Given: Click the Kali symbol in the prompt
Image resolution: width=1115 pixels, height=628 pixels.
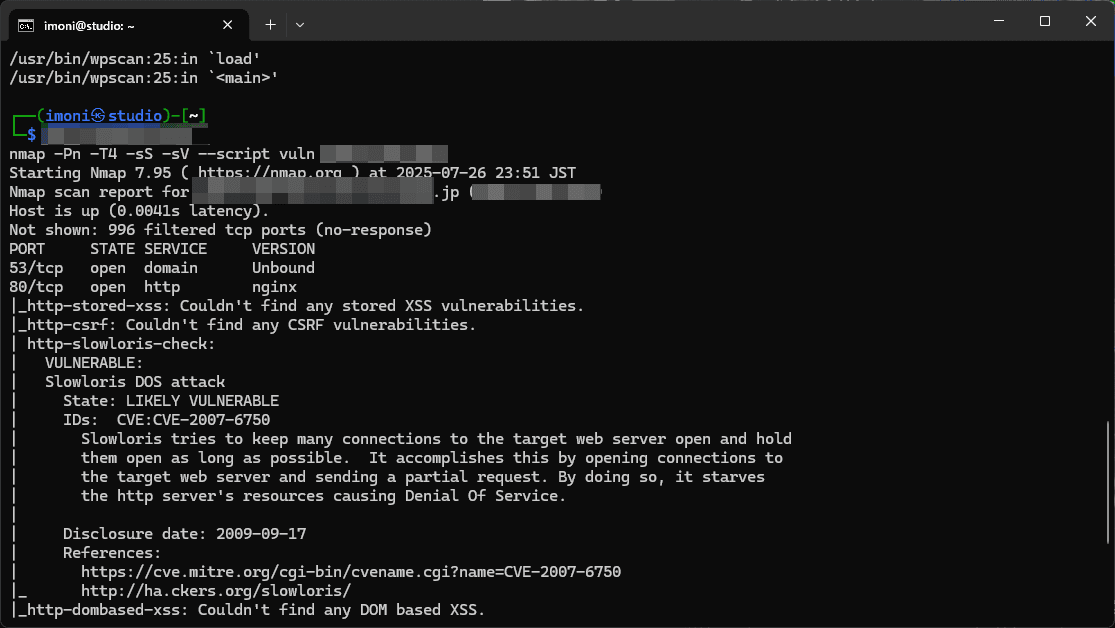Looking at the screenshot, I should tap(98, 116).
